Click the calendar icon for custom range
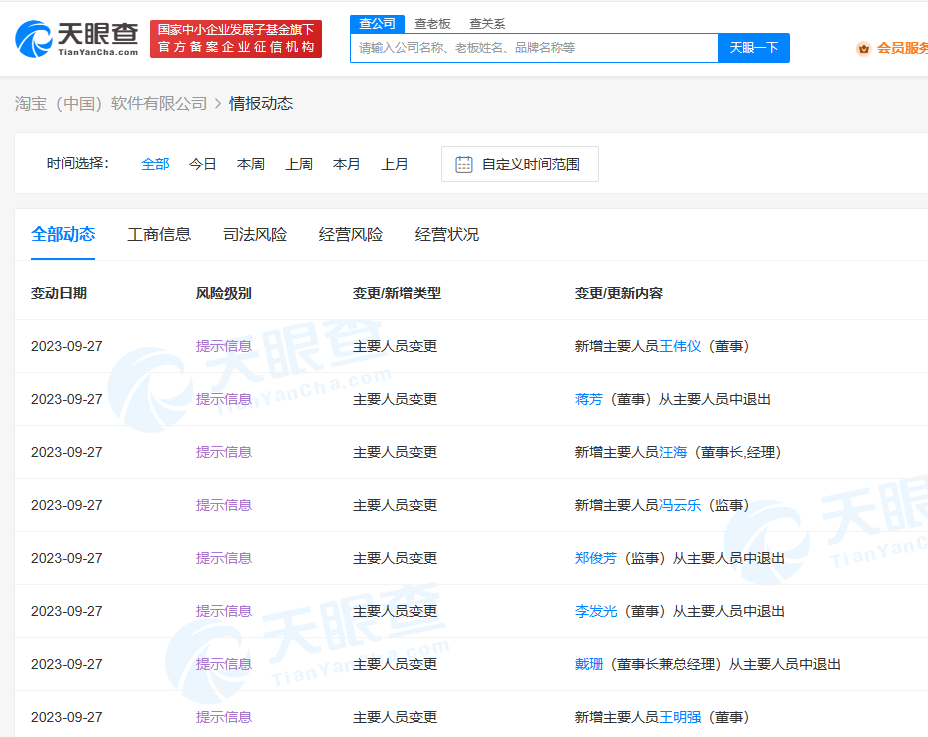This screenshot has width=928, height=737. [464, 164]
